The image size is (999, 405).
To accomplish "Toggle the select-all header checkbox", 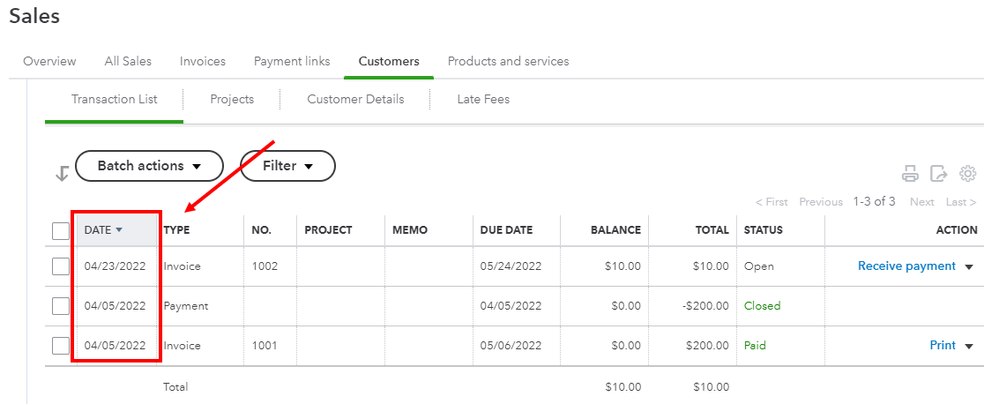I will pos(61,231).
